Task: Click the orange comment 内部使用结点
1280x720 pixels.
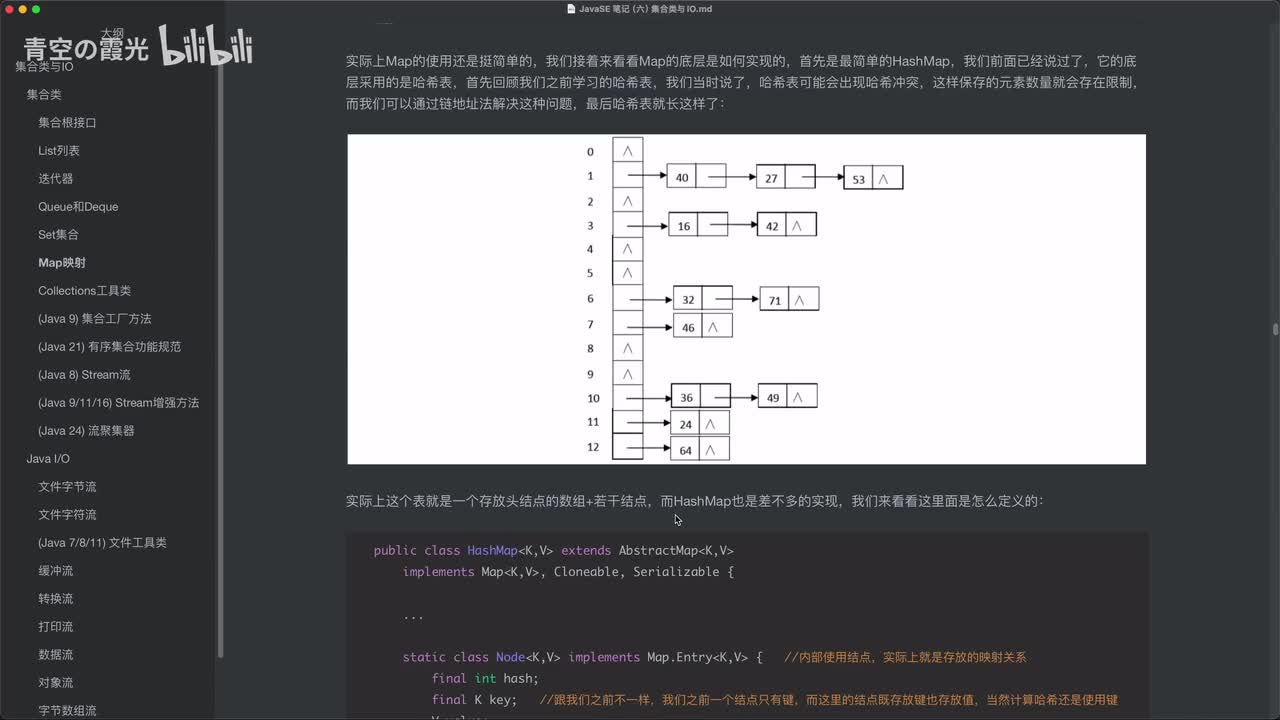Action: [905, 657]
